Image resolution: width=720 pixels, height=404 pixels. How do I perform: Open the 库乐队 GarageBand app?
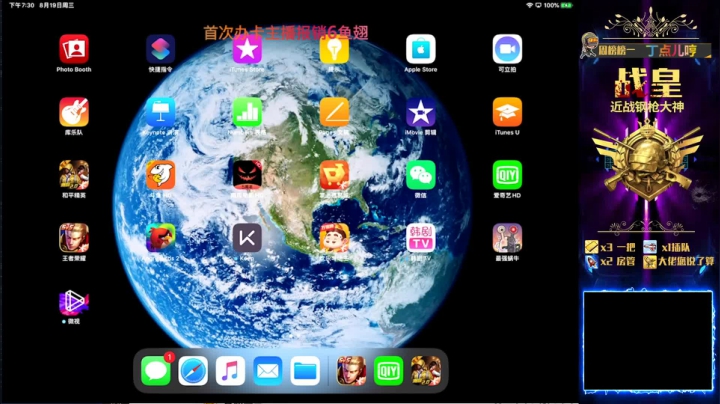[x=74, y=112]
